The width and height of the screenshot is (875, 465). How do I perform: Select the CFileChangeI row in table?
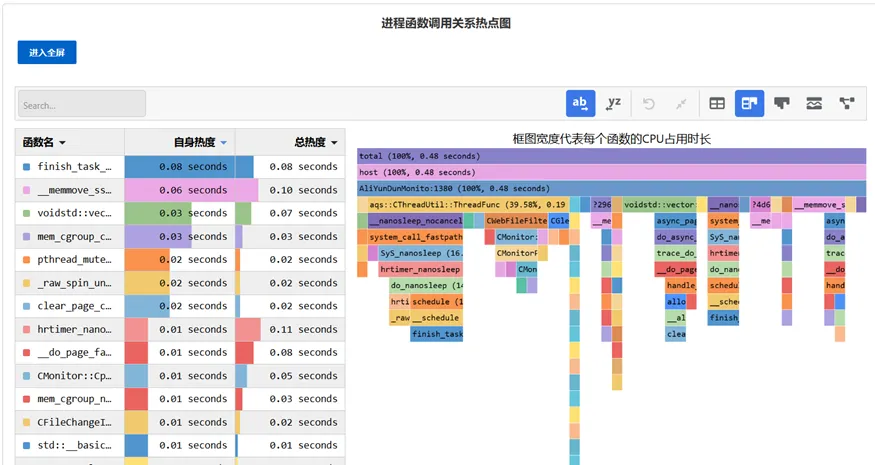pyautogui.click(x=180, y=422)
